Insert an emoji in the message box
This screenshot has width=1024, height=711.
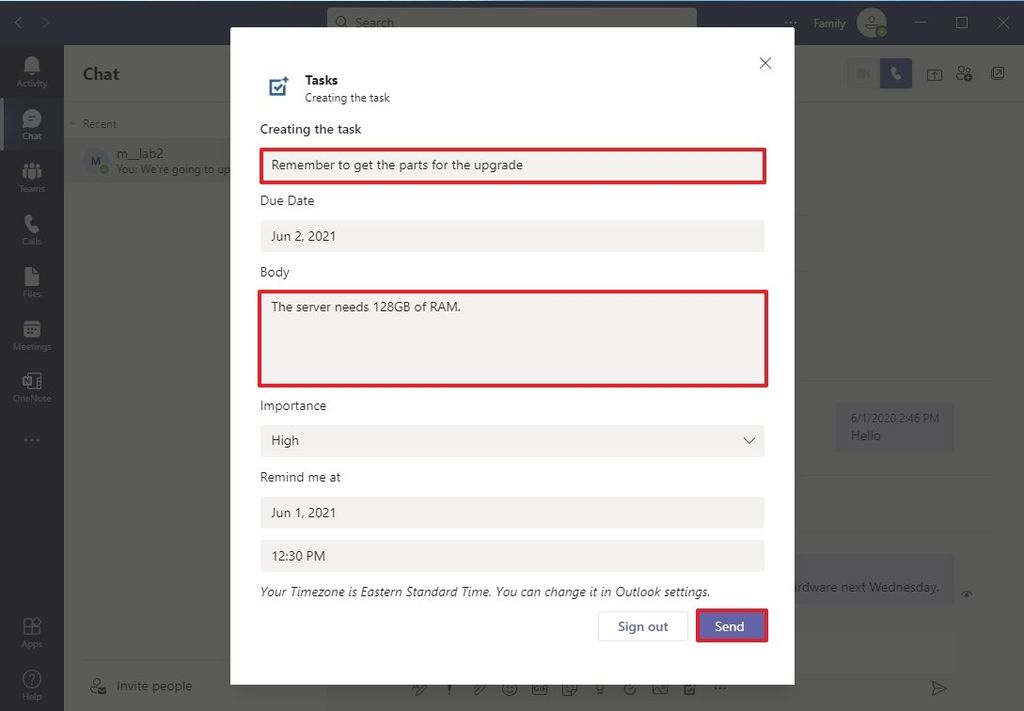[x=510, y=689]
